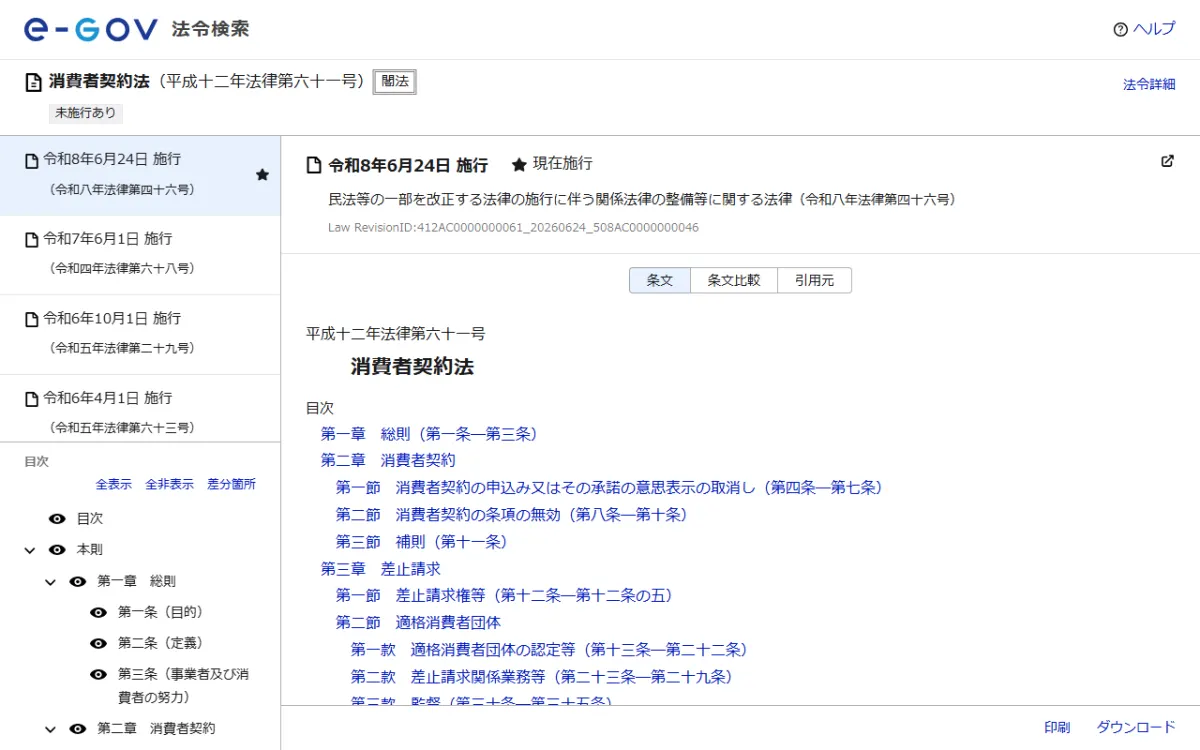Click the document icon beside 消費者契約法 title
The width and height of the screenshot is (1200, 750).
tap(34, 82)
